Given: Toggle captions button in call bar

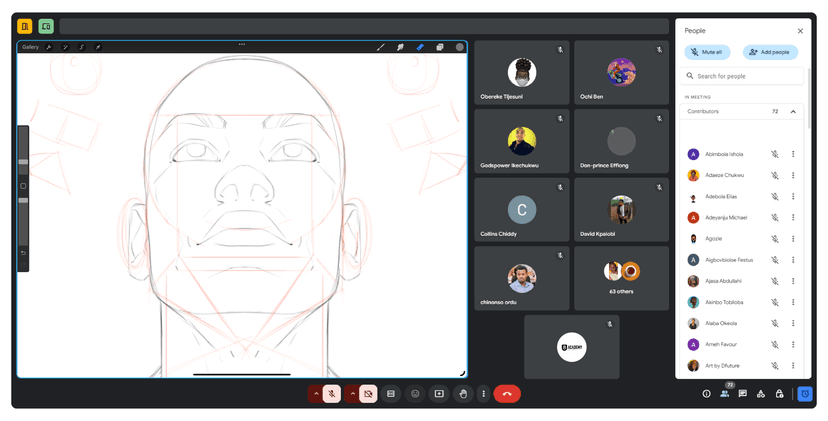Looking at the screenshot, I should pos(391,394).
